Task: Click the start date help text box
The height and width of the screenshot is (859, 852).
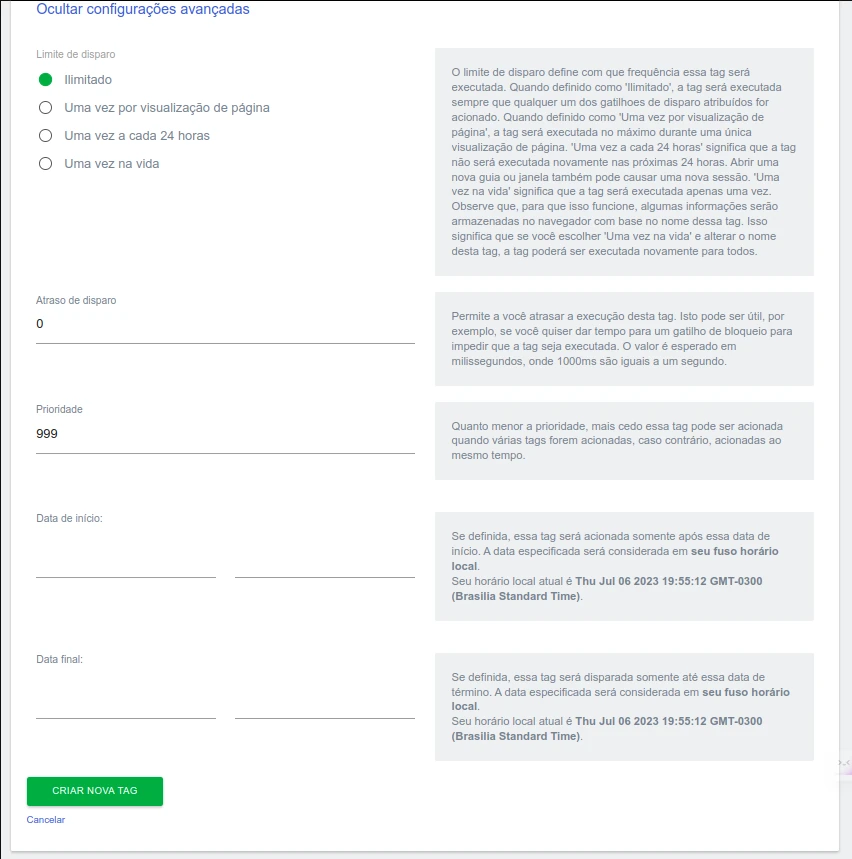Action: point(624,566)
